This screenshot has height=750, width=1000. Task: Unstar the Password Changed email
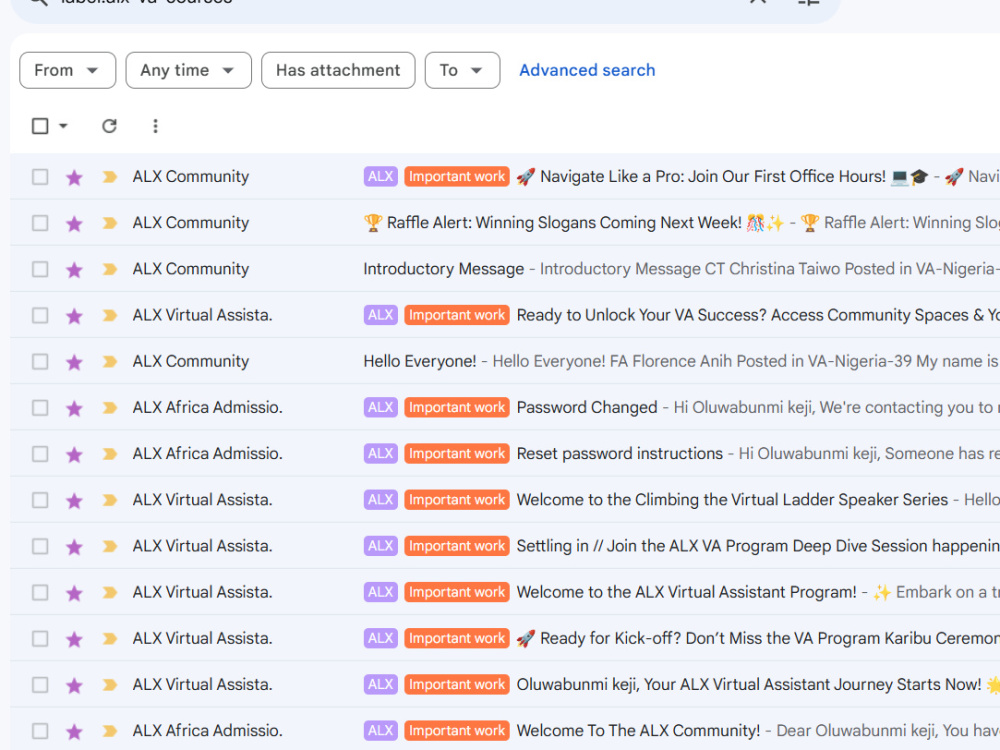[x=74, y=408]
